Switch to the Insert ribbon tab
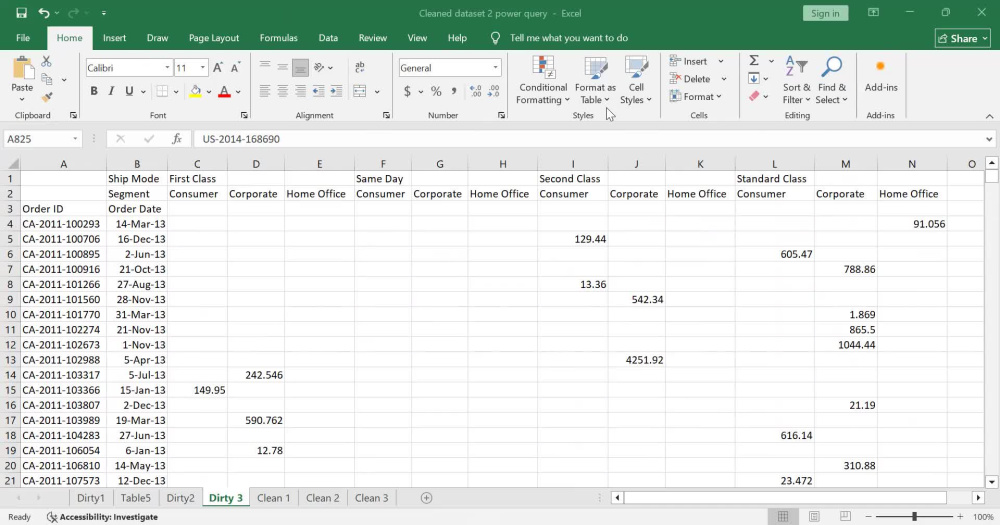 (x=114, y=38)
